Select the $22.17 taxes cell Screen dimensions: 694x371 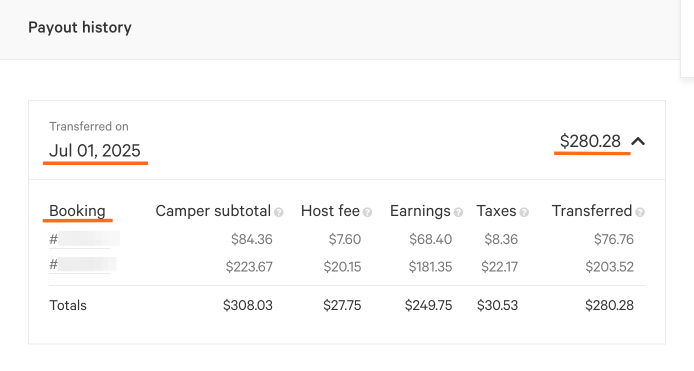click(499, 267)
